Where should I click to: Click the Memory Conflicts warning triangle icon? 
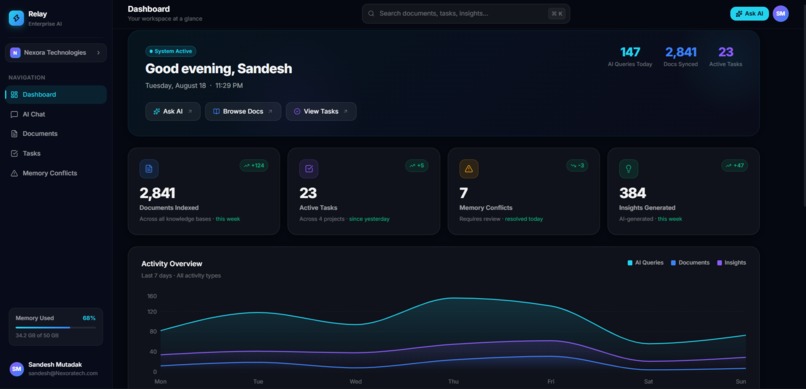pos(14,173)
